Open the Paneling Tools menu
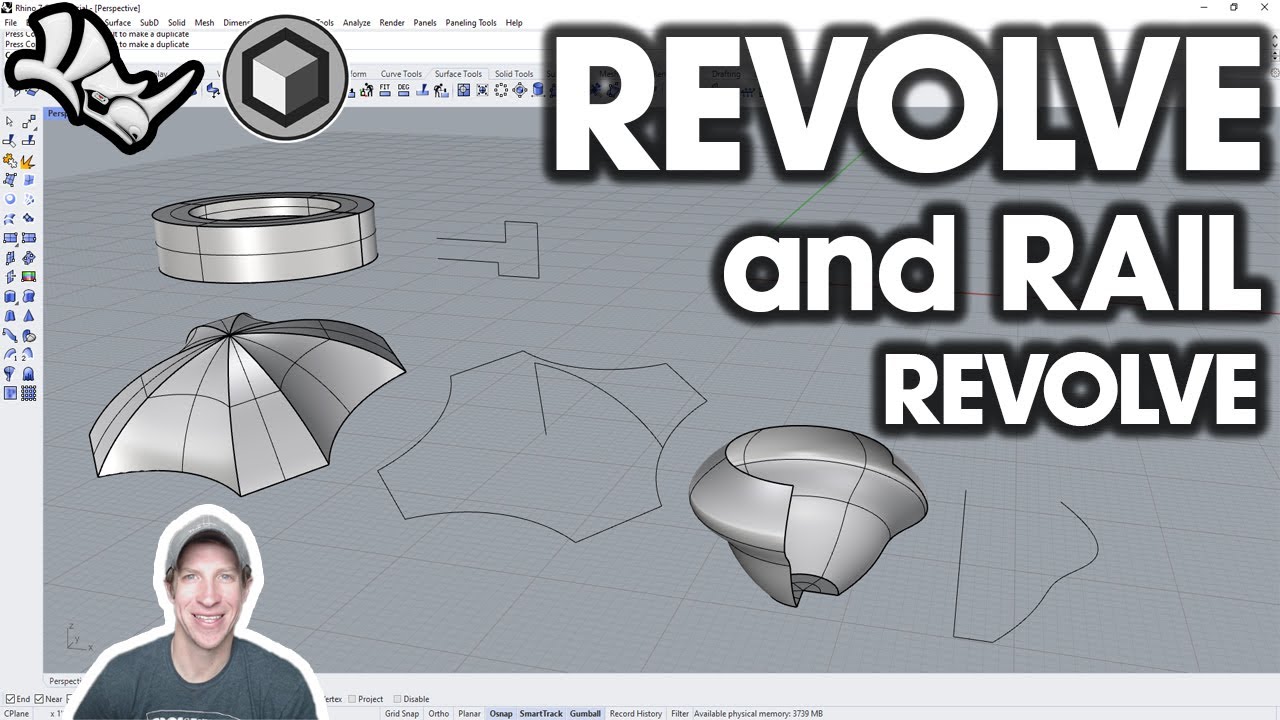Viewport: 1280px width, 720px height. (471, 22)
